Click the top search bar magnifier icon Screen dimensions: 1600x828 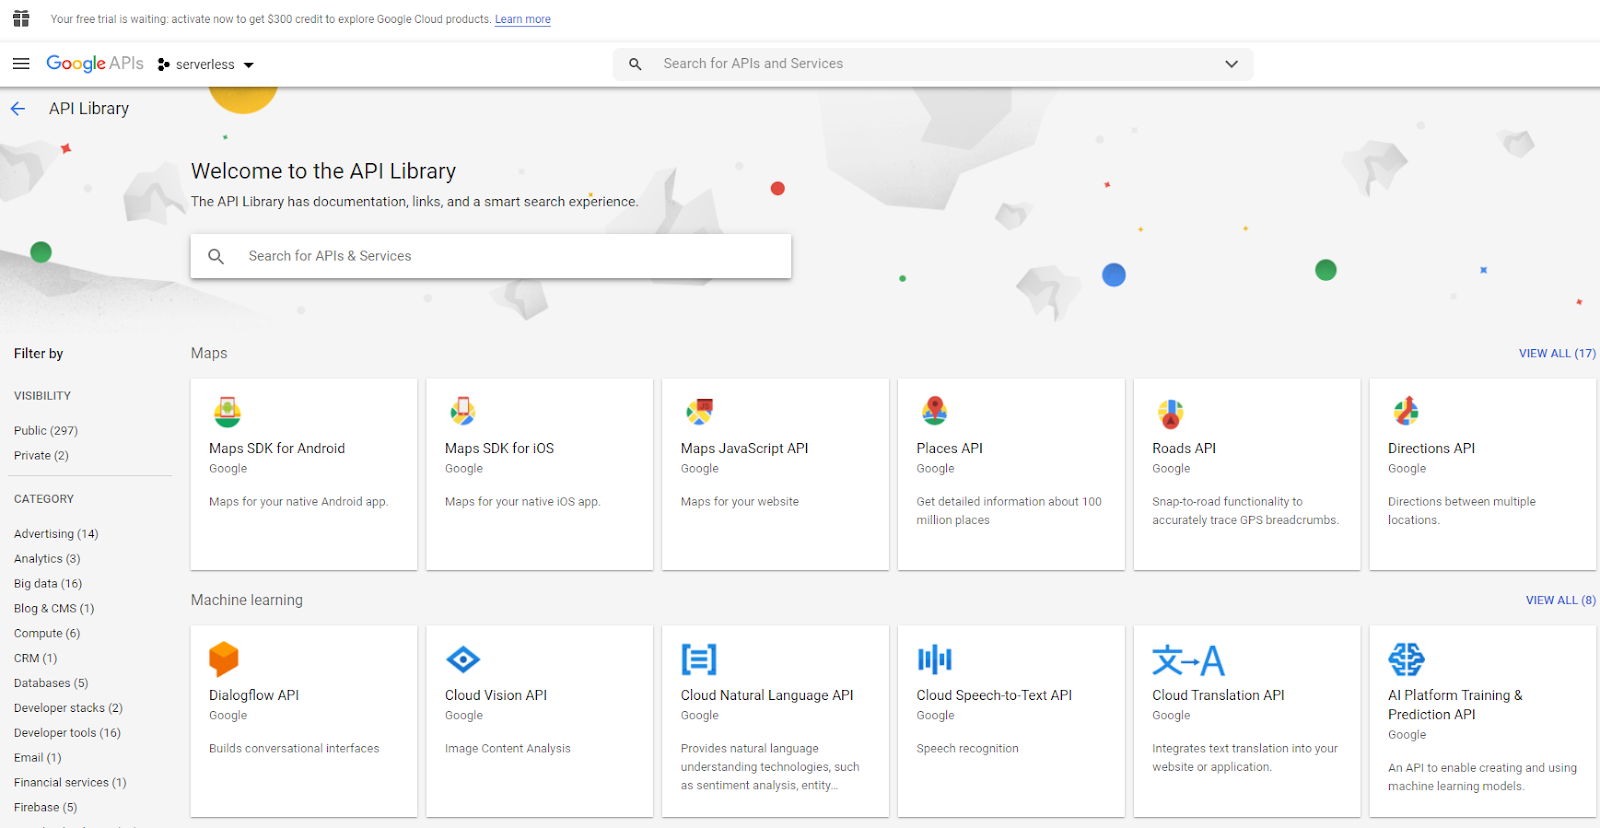click(x=635, y=64)
